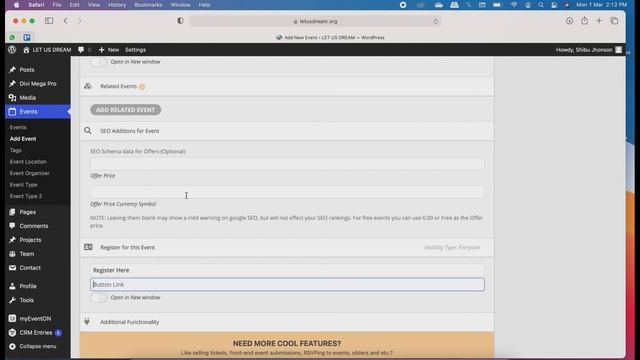
Task: Collapse the Register for this Event section
Action: 287,247
